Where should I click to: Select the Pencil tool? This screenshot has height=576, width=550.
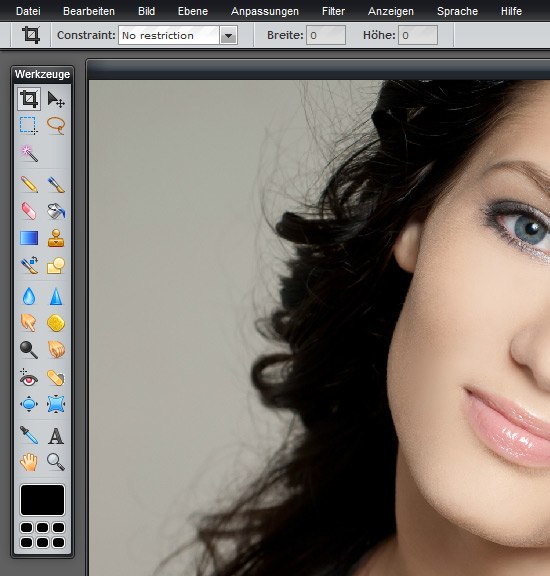point(29,184)
